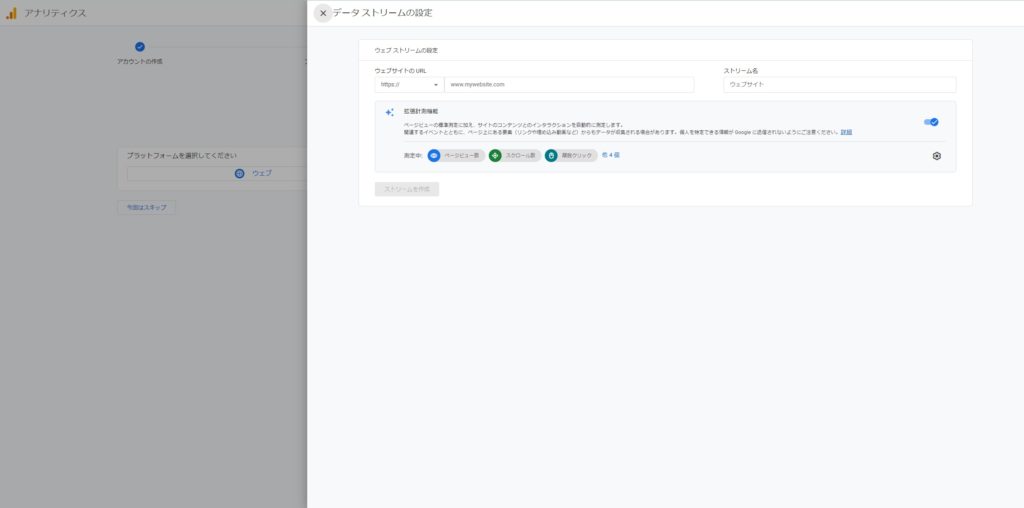
Task: Click the teal outbound click mouse icon
Action: click(551, 155)
